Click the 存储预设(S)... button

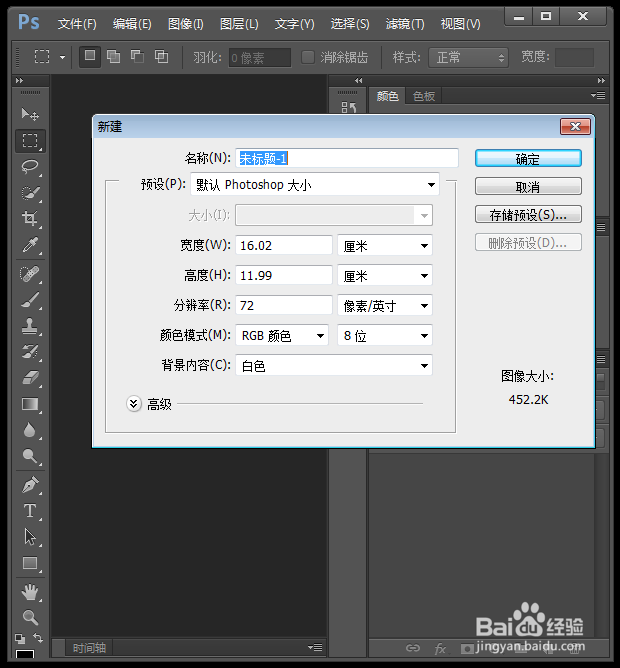pyautogui.click(x=528, y=214)
